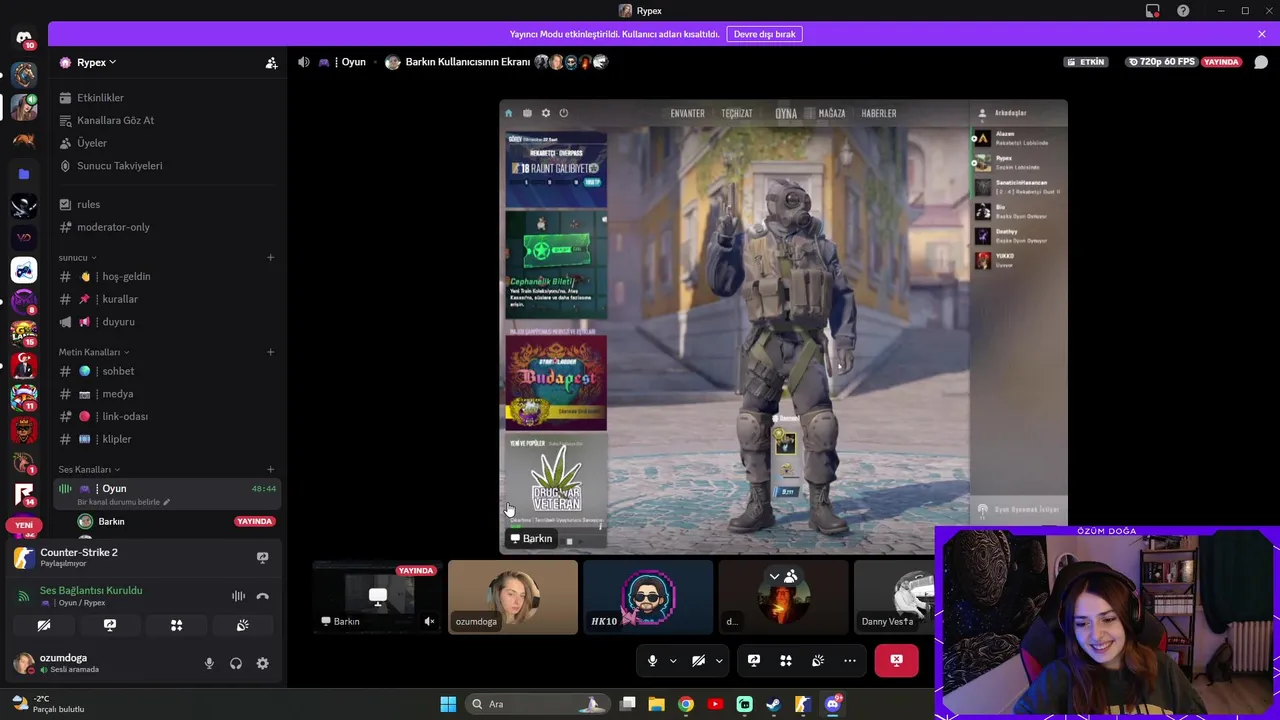Toggle microphone in call controls
Viewport: 1280px width, 720px height.
652,660
